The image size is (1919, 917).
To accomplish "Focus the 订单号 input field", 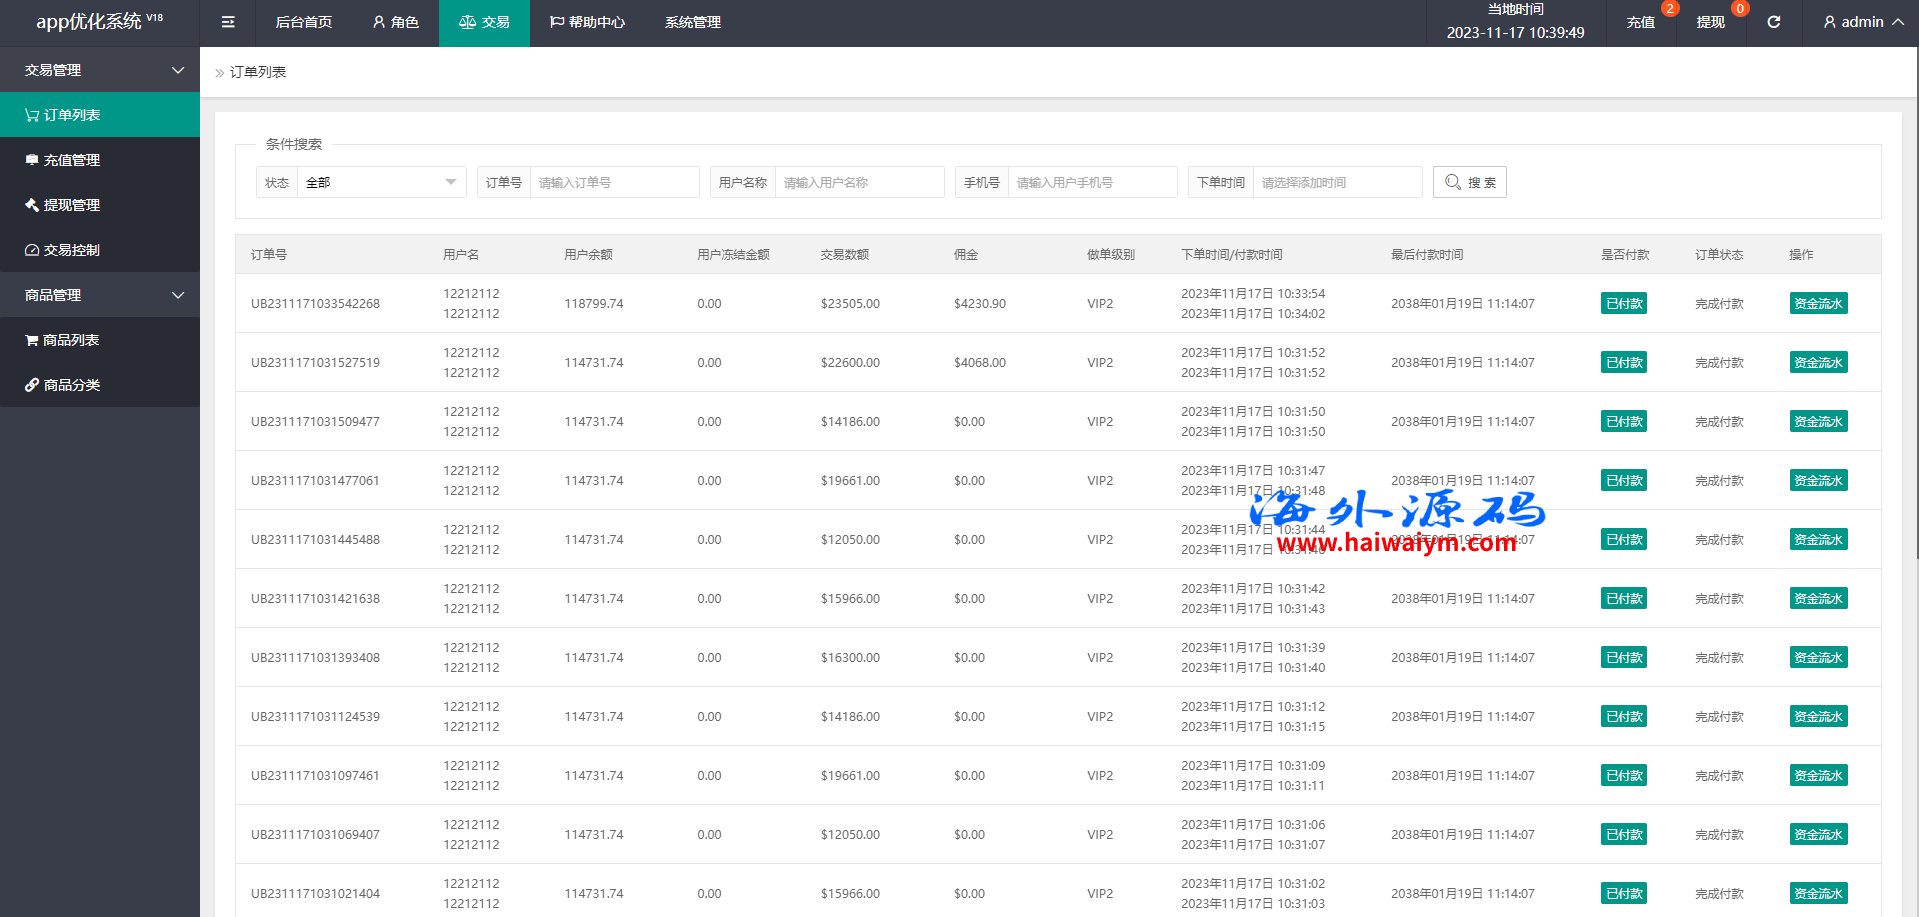I will (x=613, y=182).
